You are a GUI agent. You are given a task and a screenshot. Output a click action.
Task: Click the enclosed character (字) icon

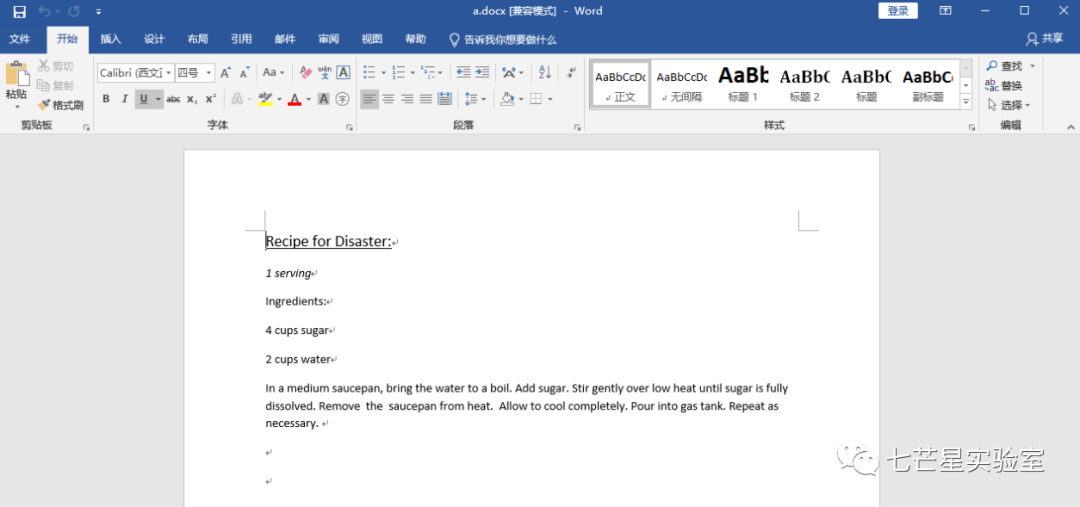[342, 99]
